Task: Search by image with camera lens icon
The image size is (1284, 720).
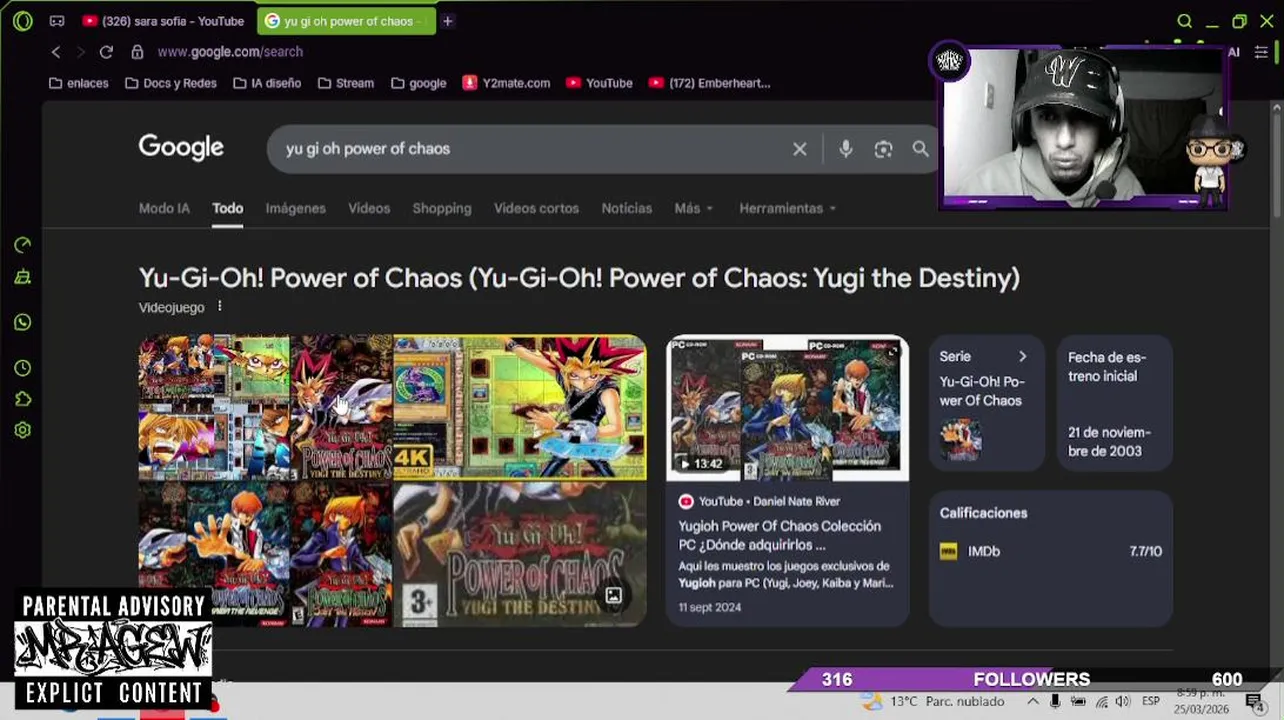Action: pos(883,149)
